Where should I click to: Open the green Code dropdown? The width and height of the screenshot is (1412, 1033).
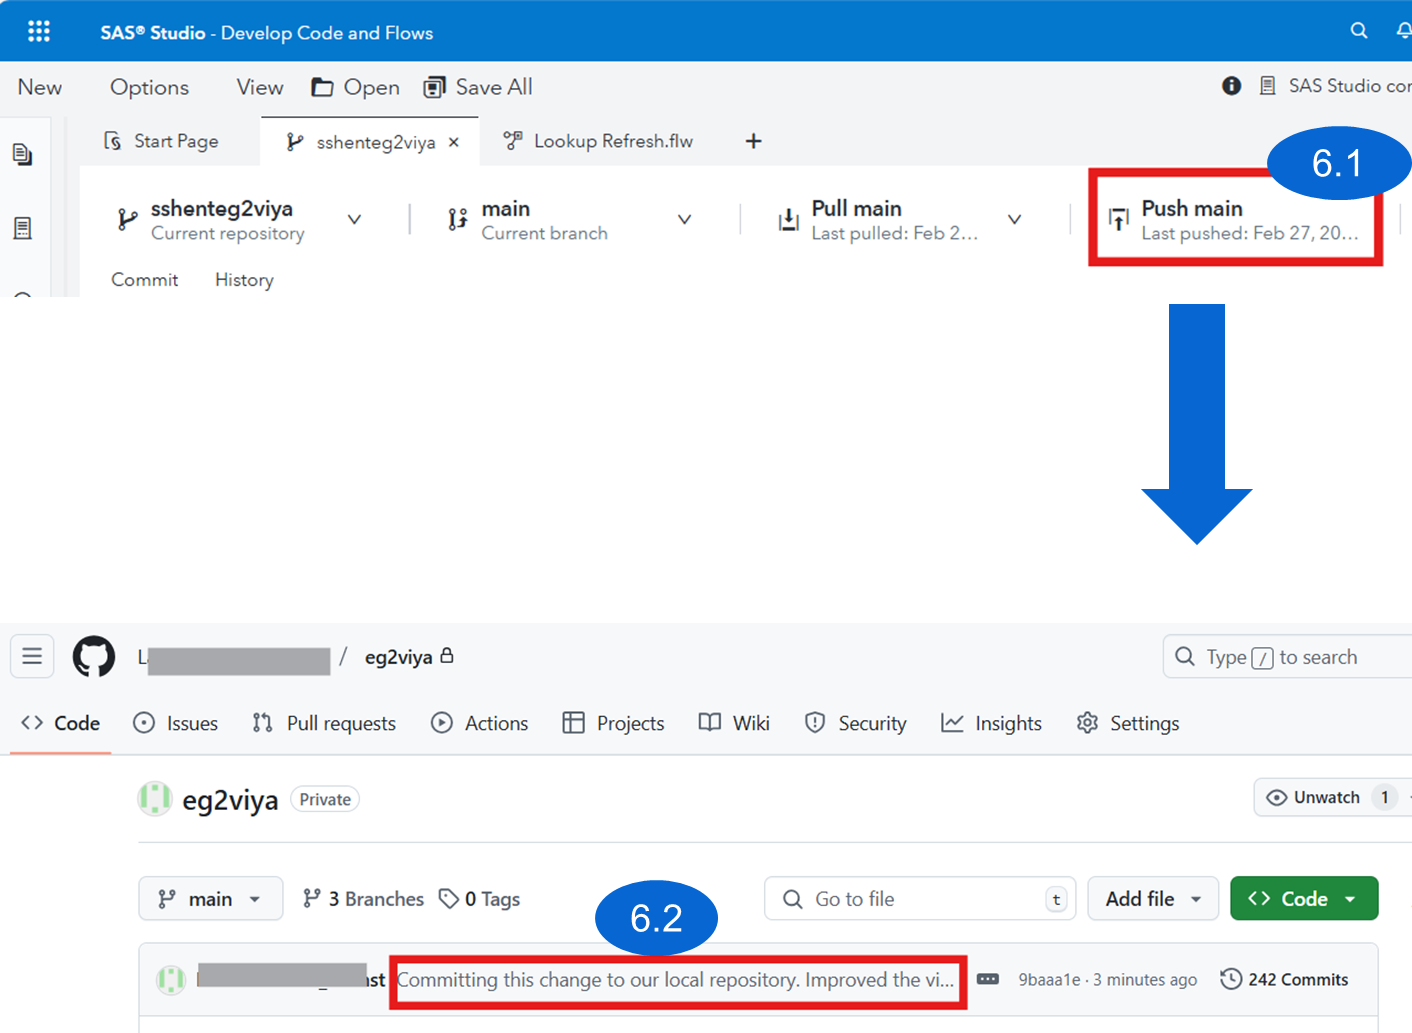click(1304, 898)
